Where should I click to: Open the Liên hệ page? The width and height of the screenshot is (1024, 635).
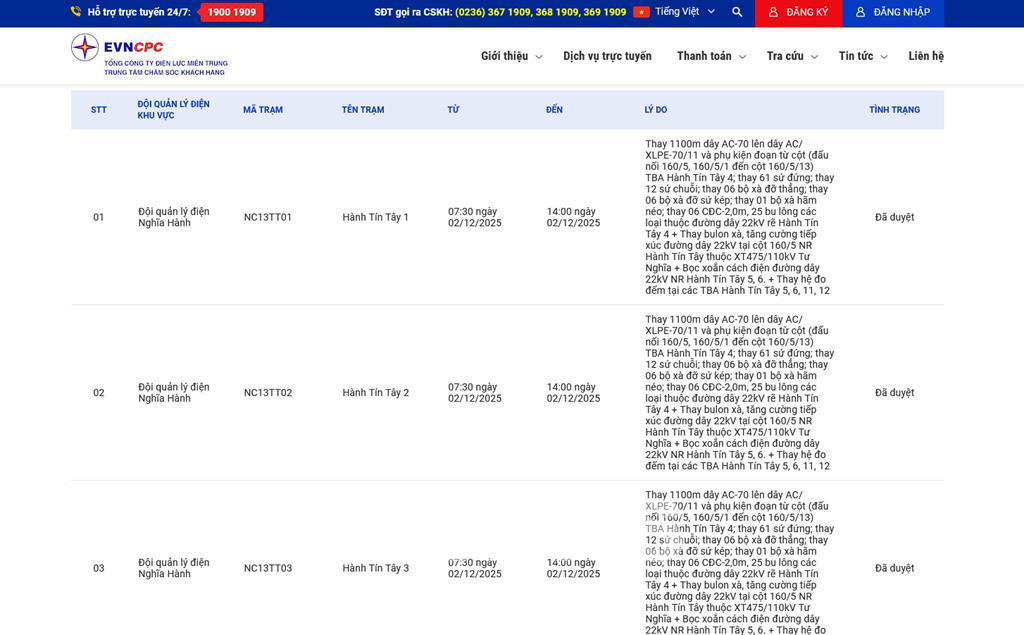[925, 56]
